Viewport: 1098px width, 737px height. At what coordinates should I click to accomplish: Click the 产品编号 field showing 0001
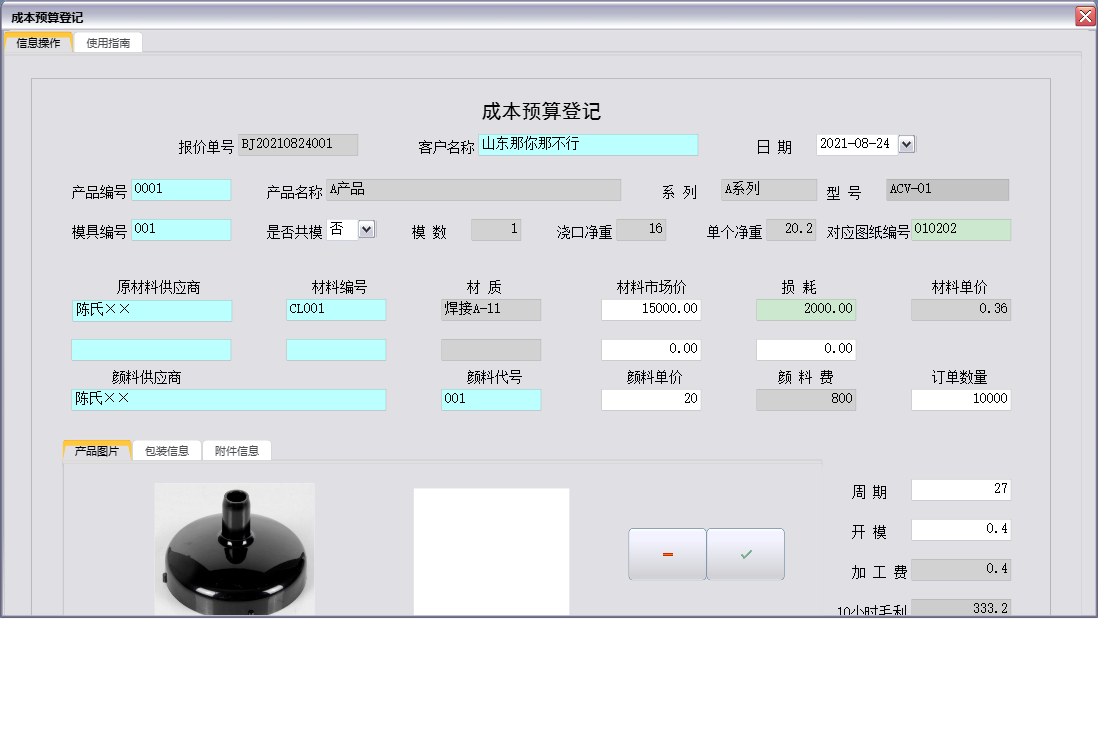coord(181,189)
